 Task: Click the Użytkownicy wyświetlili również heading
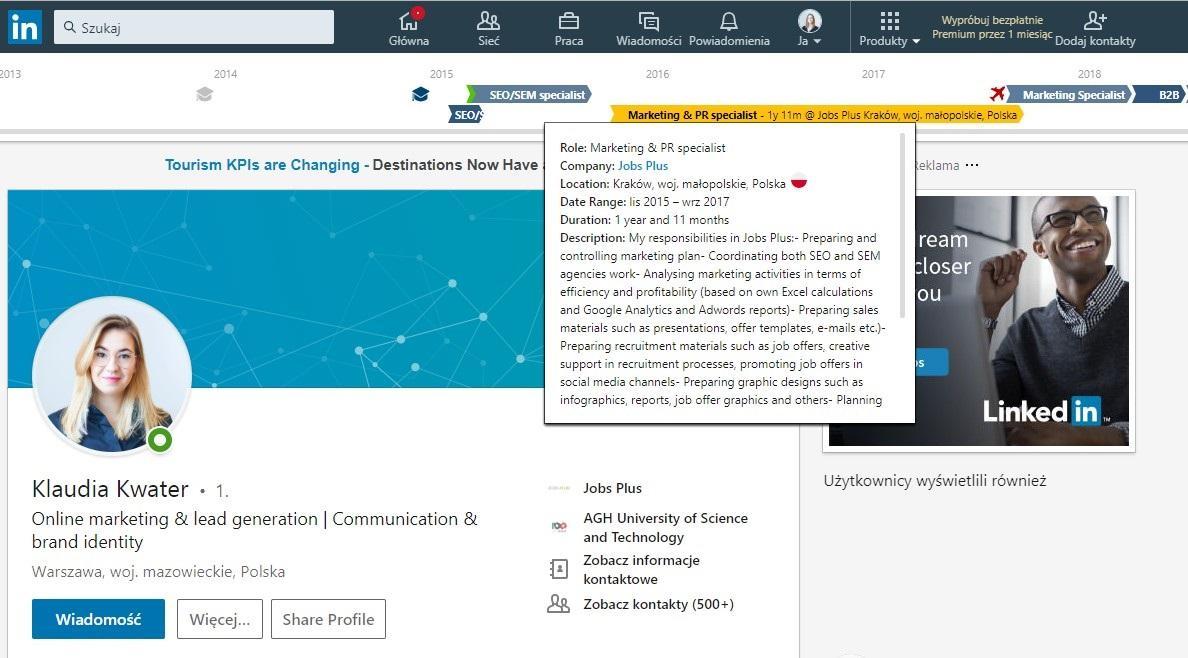[x=935, y=481]
